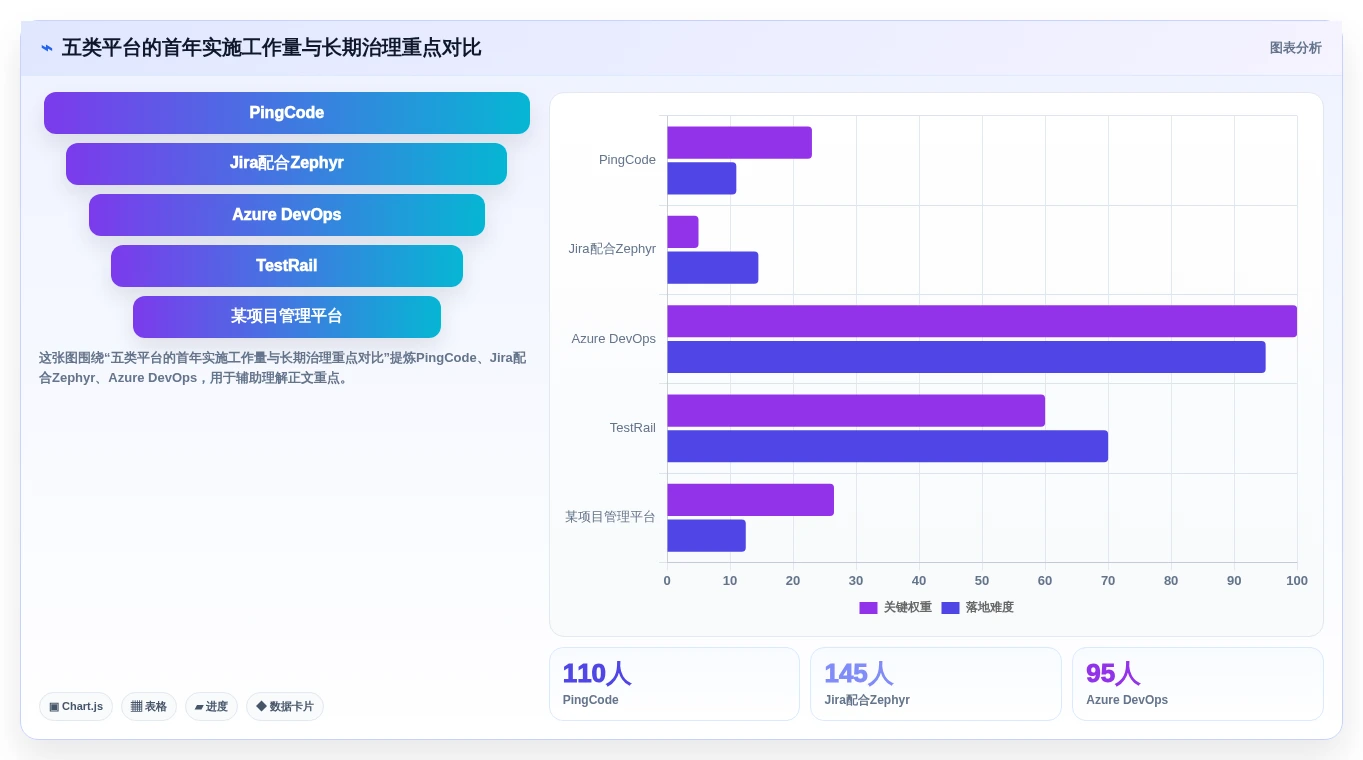Toggle the 关键权重 legend swatch
The width and height of the screenshot is (1363, 760).
(868, 608)
